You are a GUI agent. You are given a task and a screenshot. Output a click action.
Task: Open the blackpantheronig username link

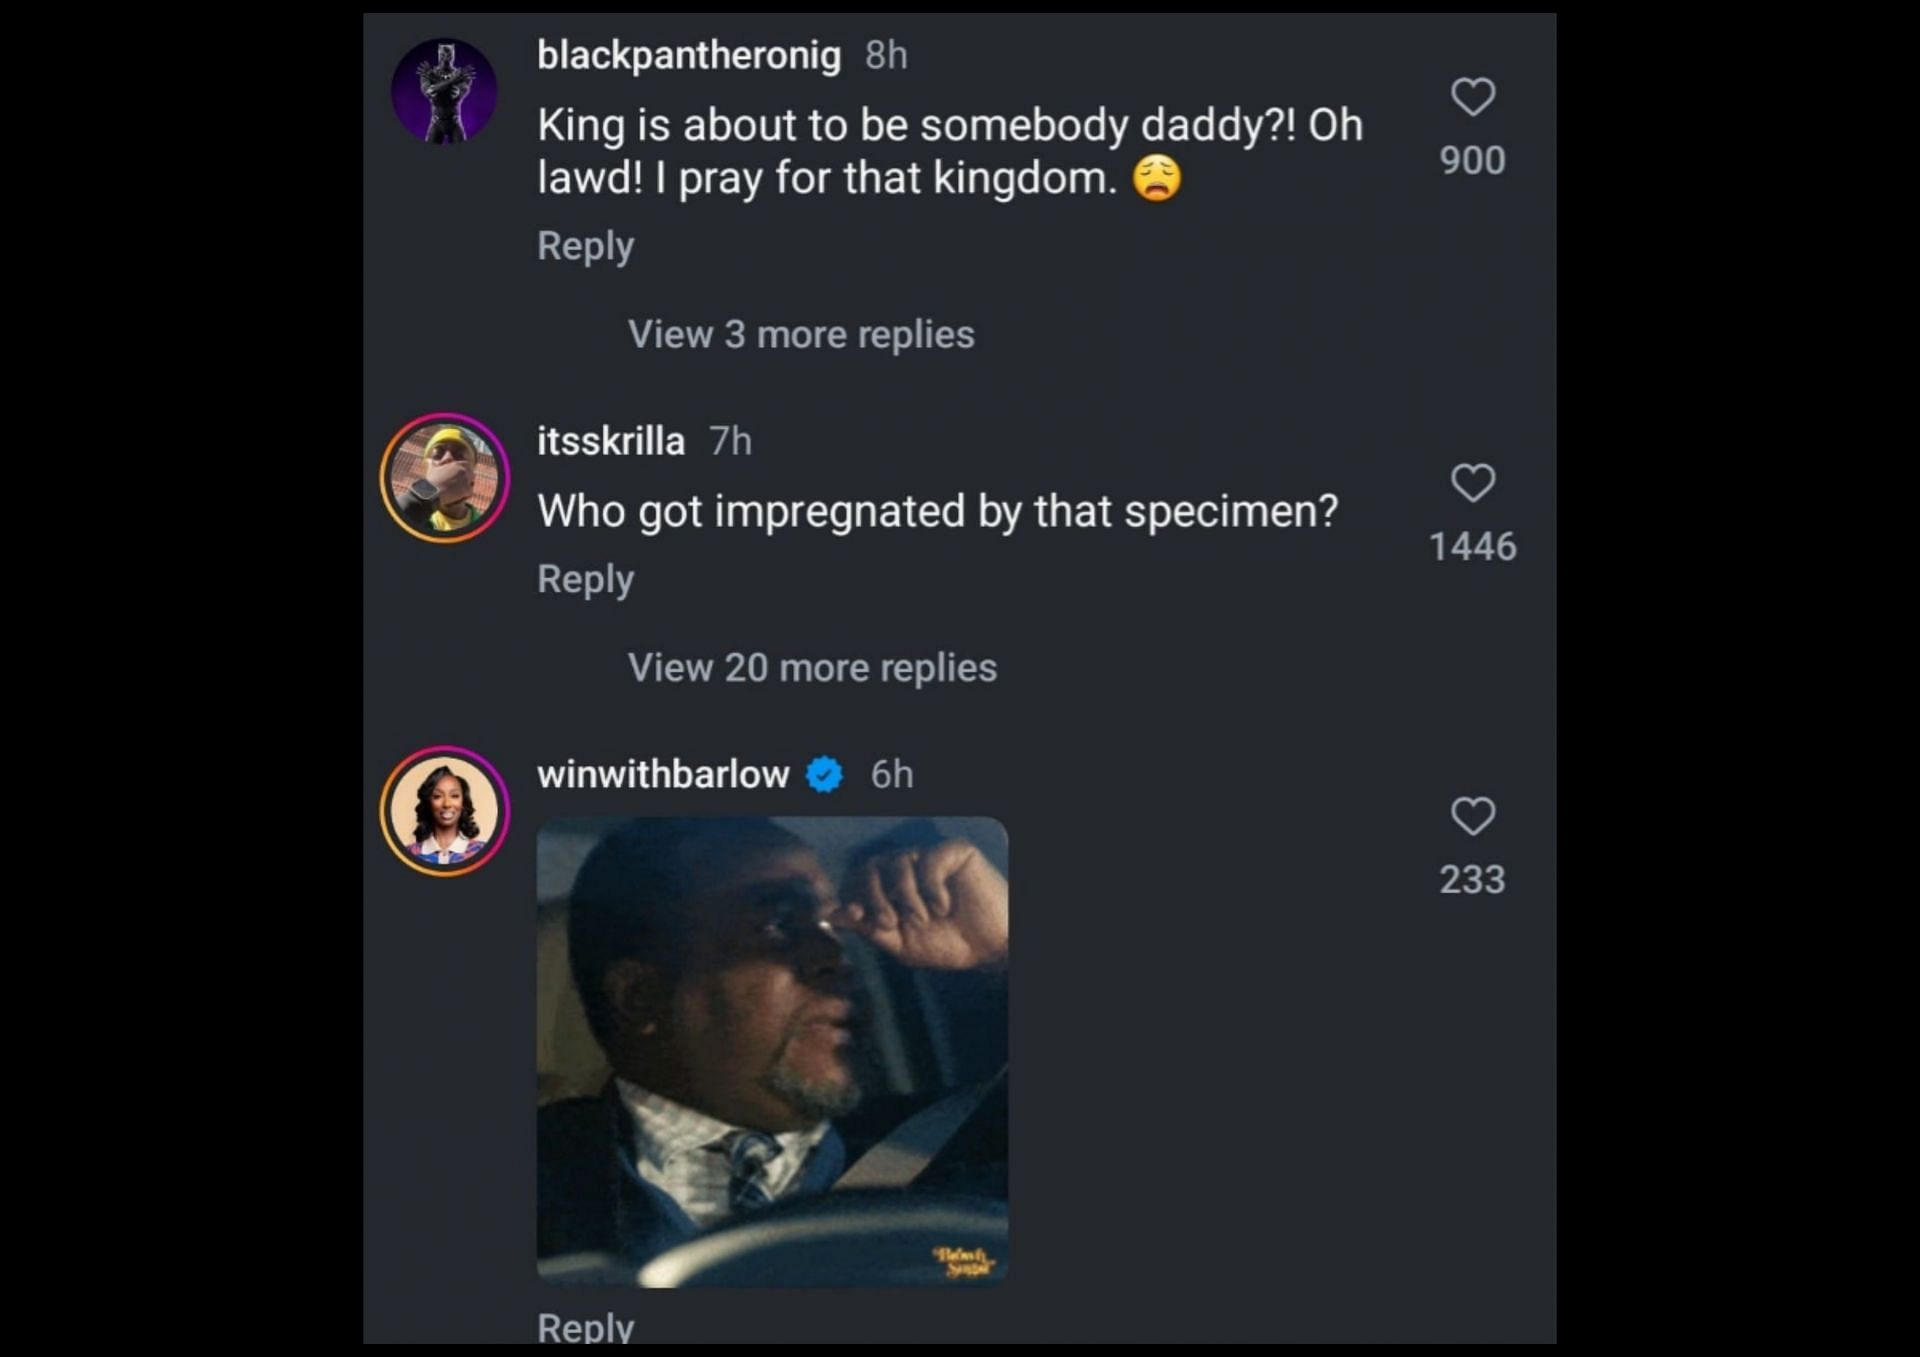point(689,55)
